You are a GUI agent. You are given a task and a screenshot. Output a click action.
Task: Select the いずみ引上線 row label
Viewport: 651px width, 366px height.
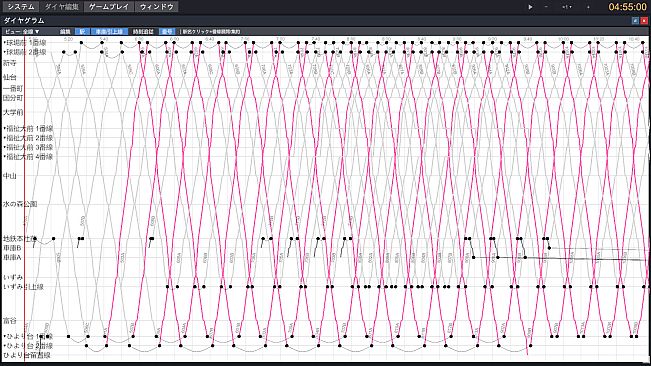pos(23,287)
